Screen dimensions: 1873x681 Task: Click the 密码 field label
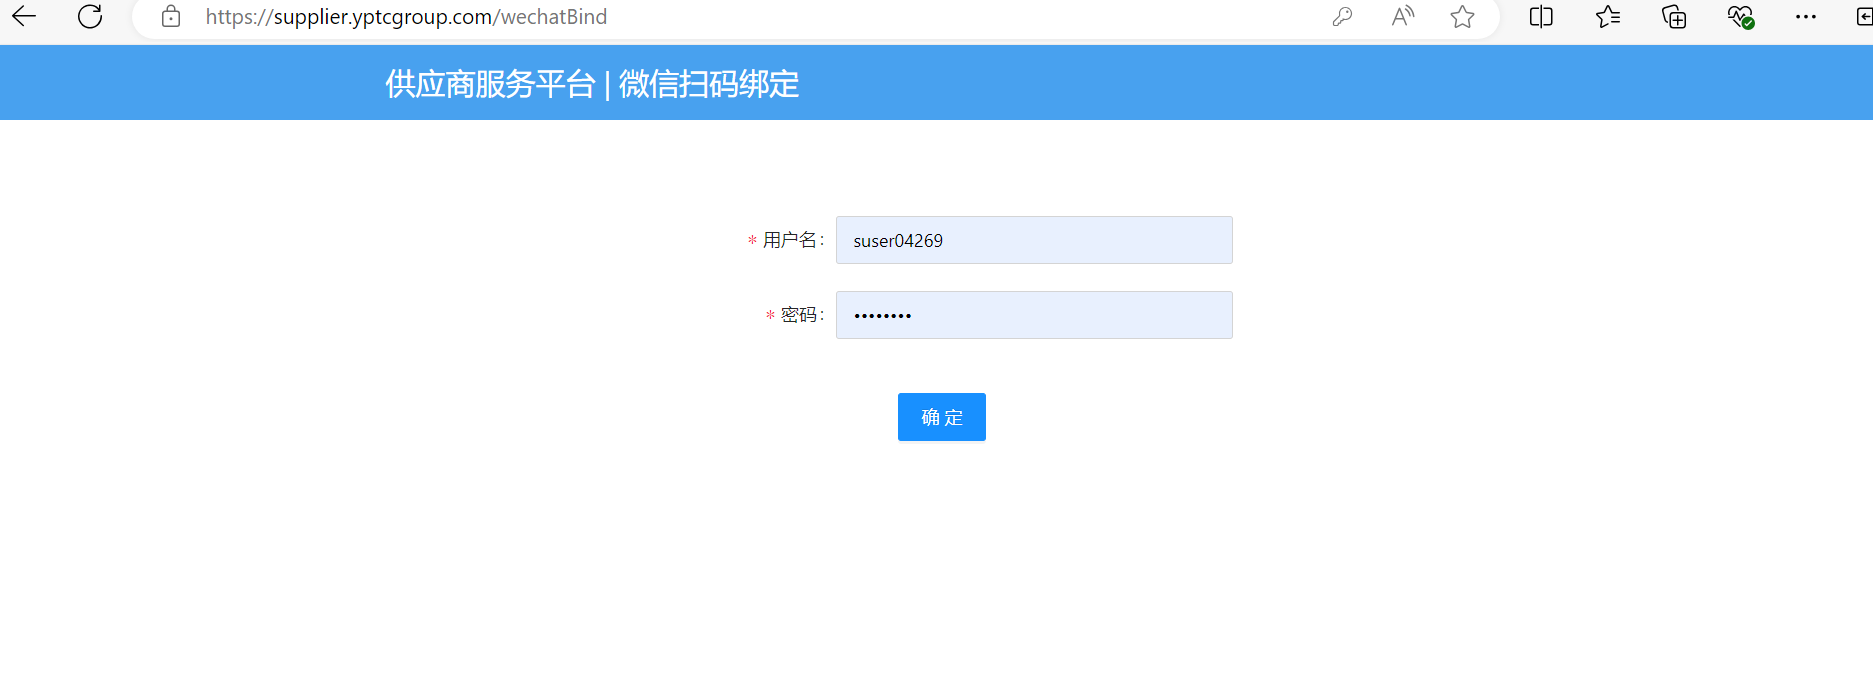tap(799, 315)
